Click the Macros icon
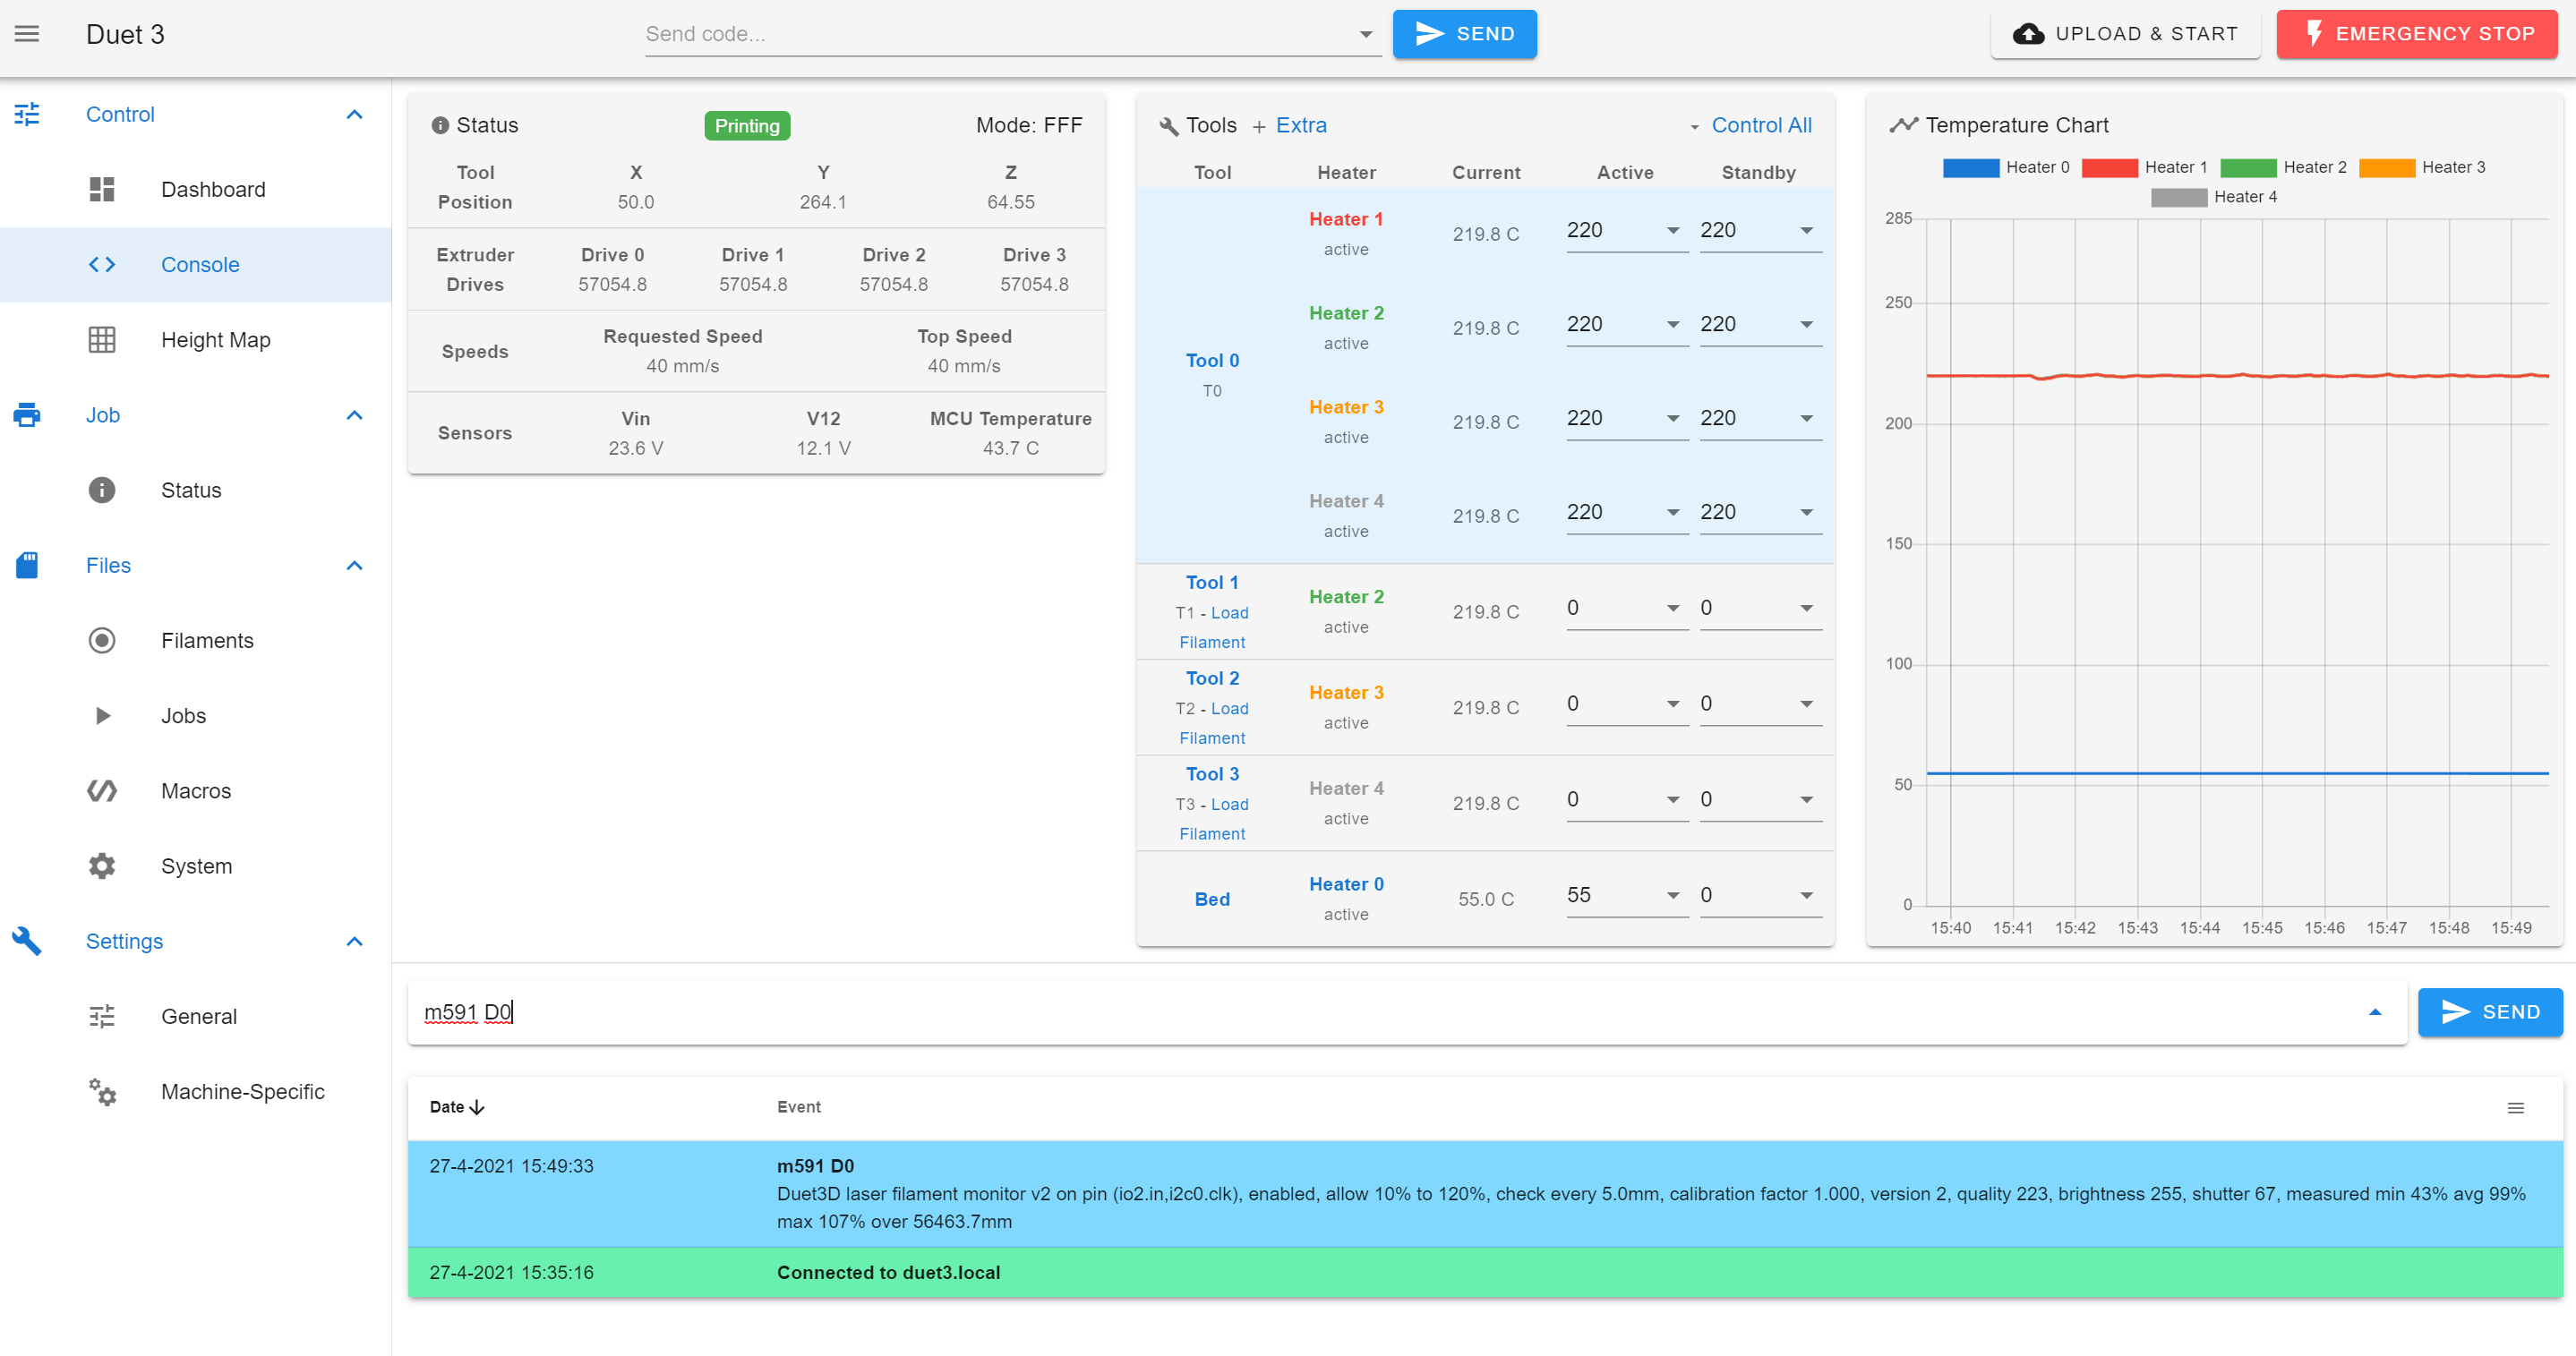The image size is (2576, 1356). (x=102, y=790)
